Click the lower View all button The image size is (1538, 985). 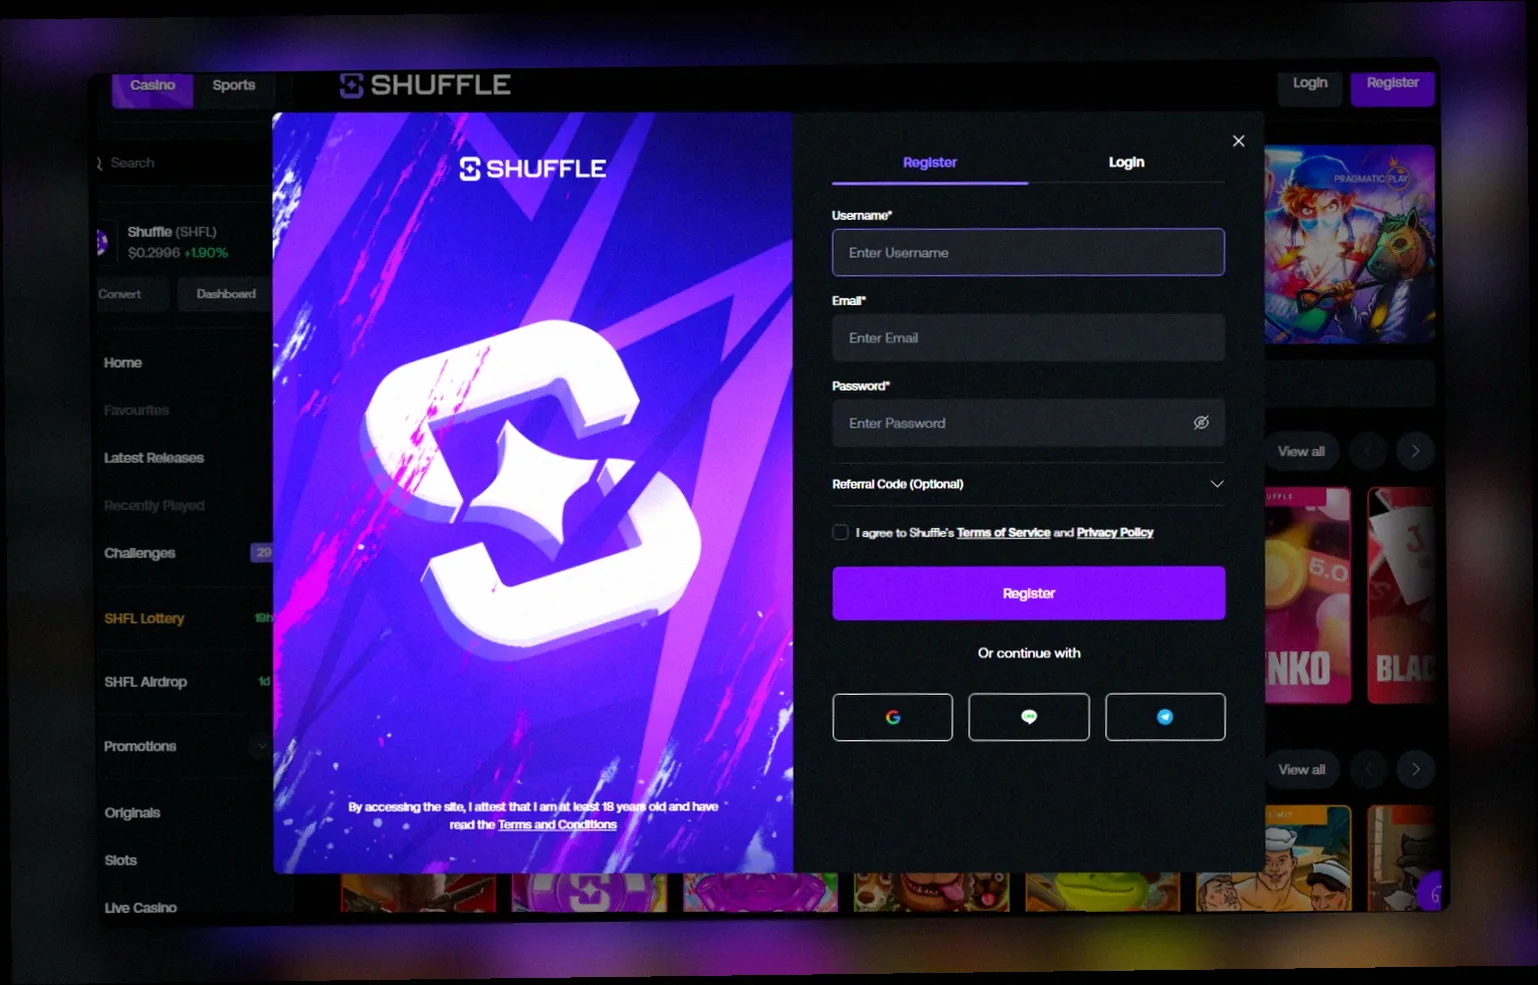(1301, 770)
